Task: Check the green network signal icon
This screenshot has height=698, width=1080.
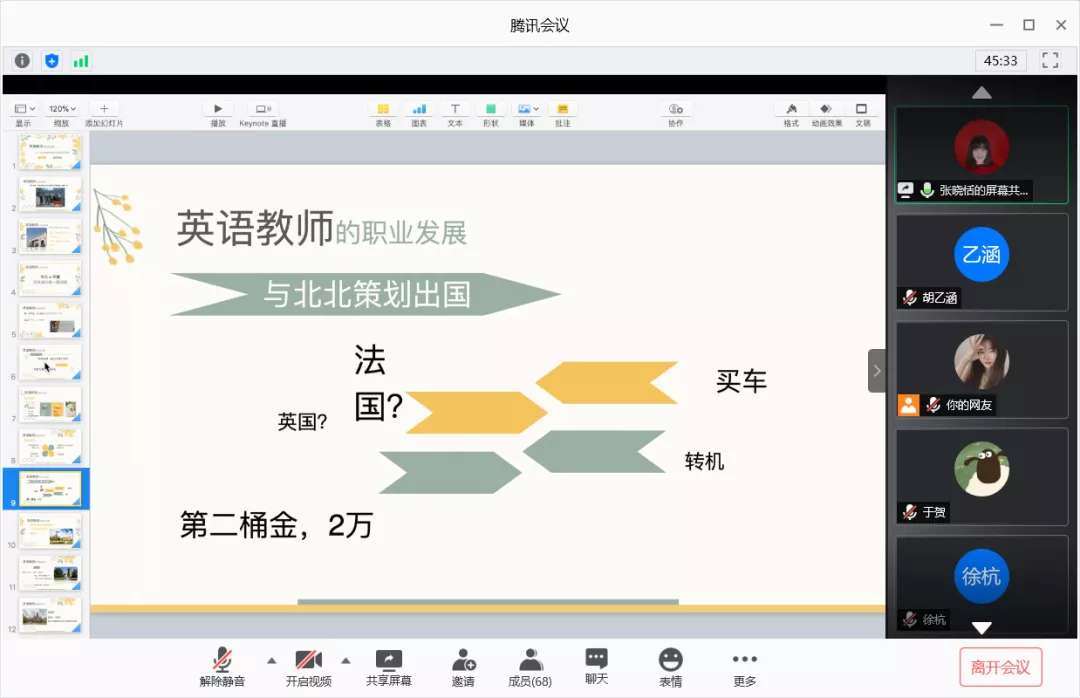Action: (x=81, y=61)
